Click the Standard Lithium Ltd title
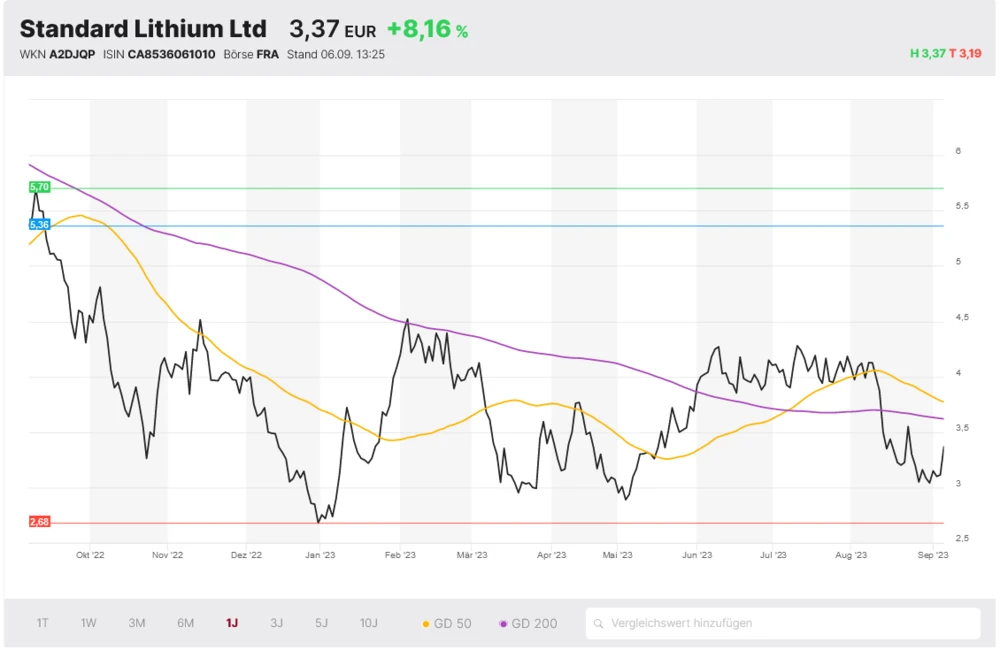 (x=143, y=28)
